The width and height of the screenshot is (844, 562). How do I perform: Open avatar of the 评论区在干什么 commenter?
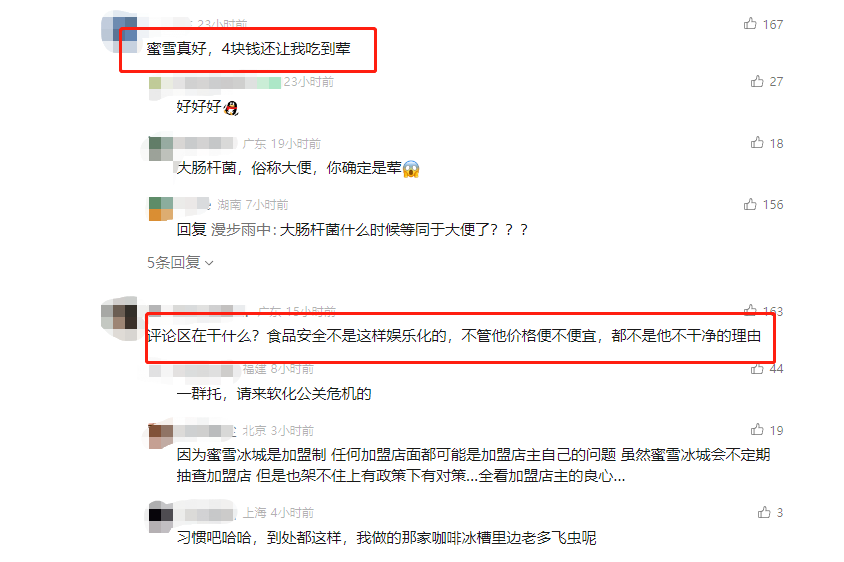[119, 317]
